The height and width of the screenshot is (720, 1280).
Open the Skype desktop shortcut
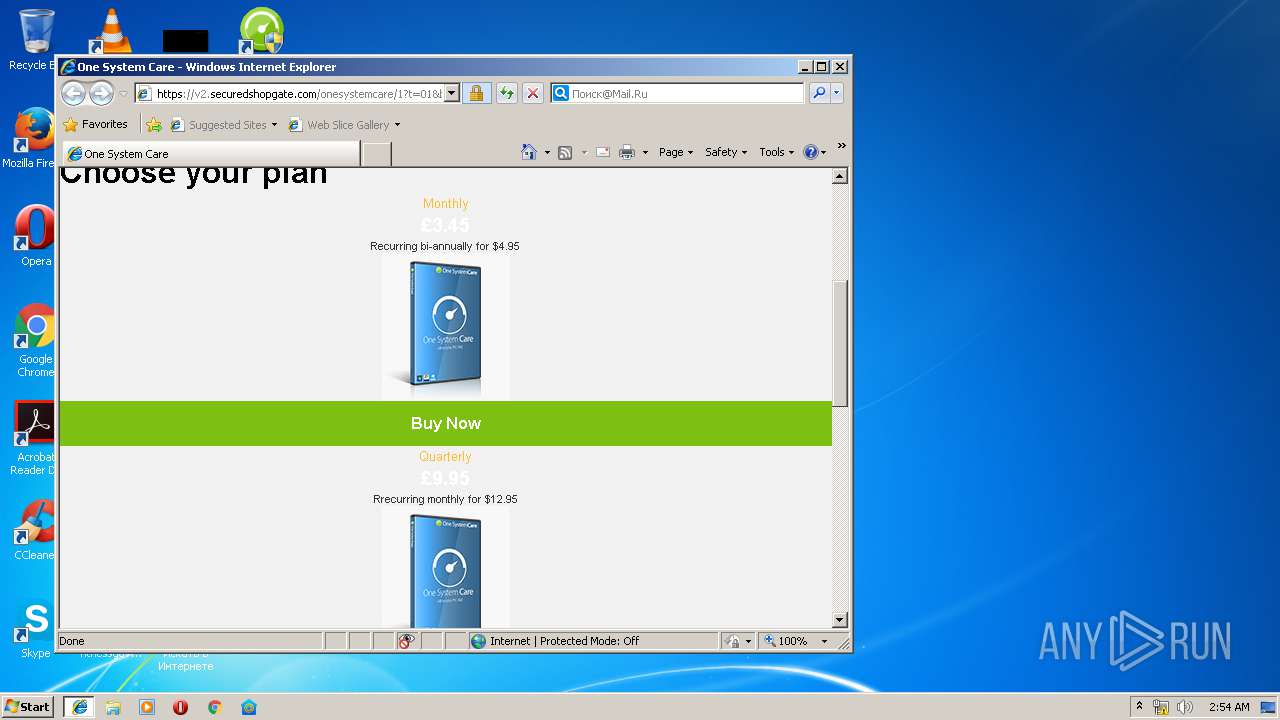[x=35, y=630]
